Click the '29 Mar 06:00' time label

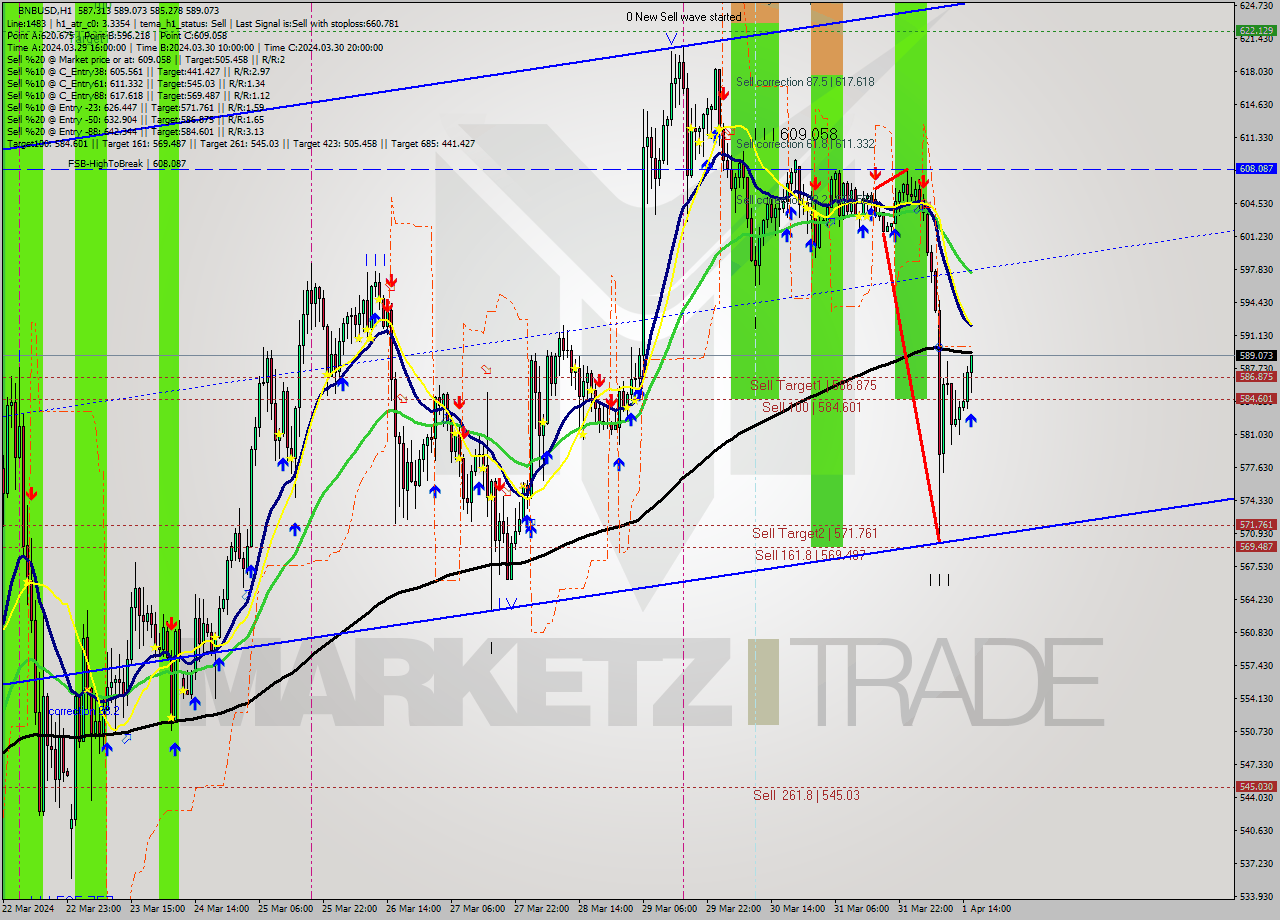pyautogui.click(x=669, y=909)
